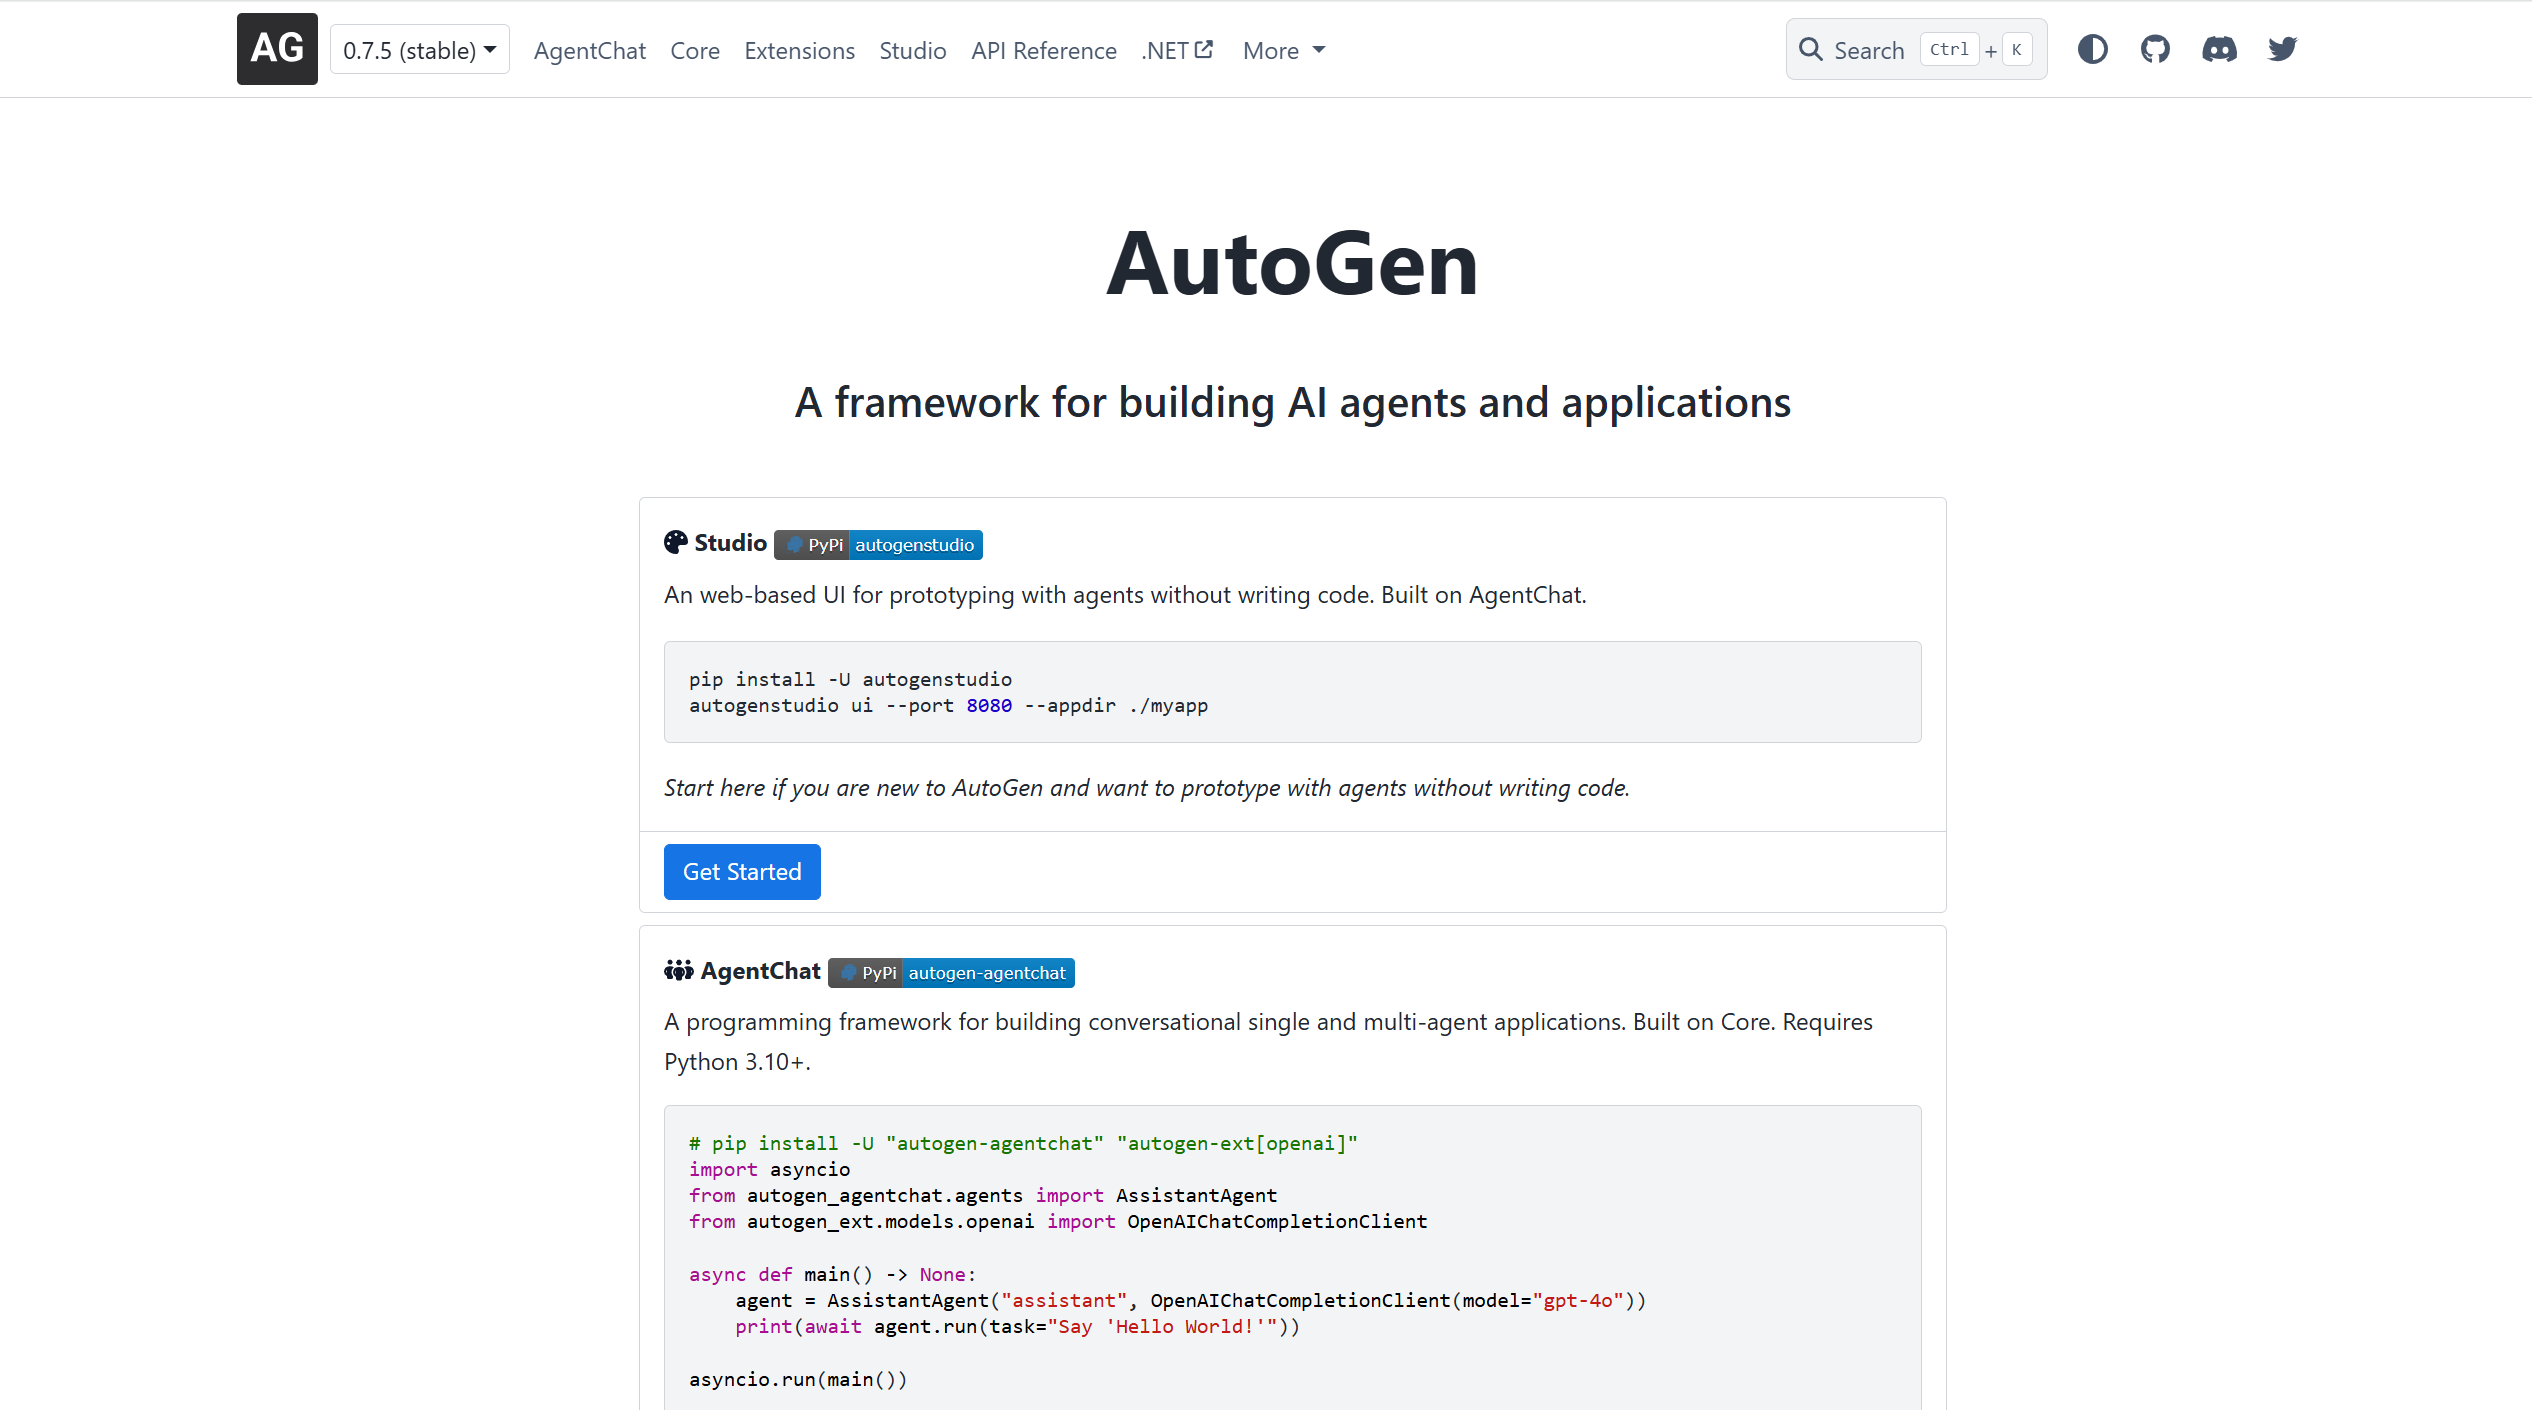Screen dimensions: 2532x1410
Task: Expand the More navigation dropdown
Action: coord(1283,50)
